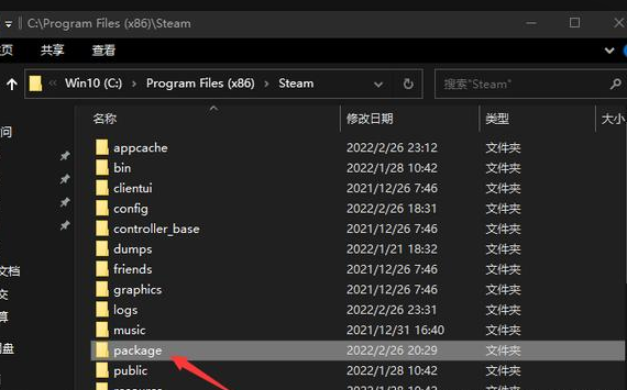Select the package folder icon
Viewport: 627px width, 390px height.
click(x=102, y=350)
